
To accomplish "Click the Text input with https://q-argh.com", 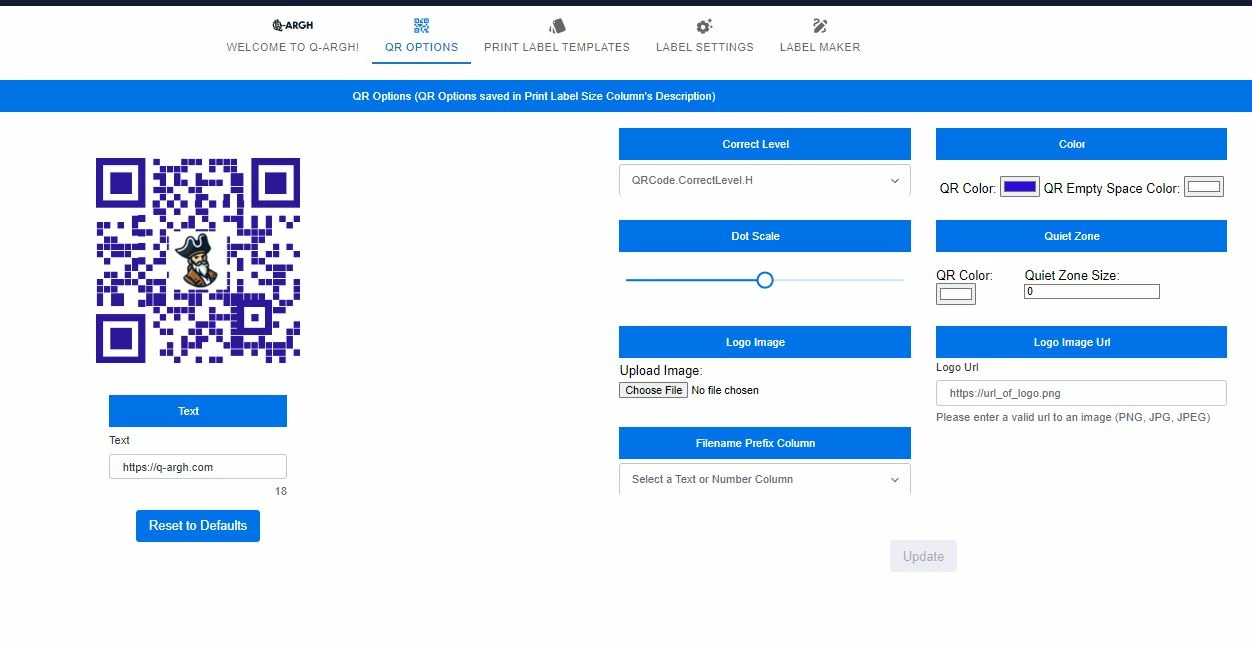I will (x=198, y=467).
